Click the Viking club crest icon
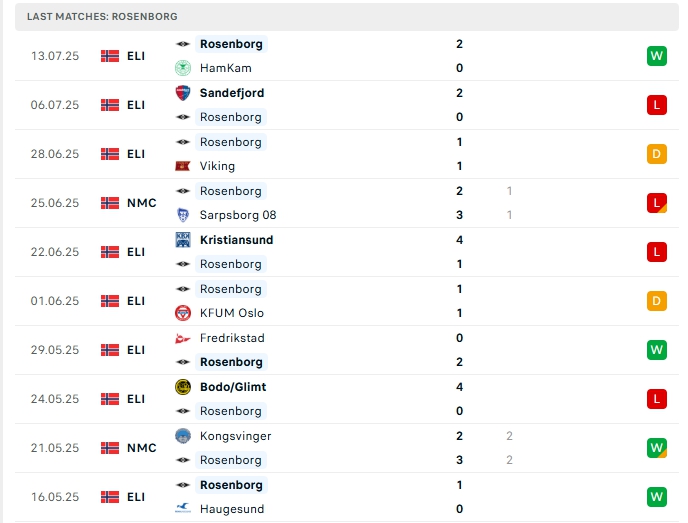The height and width of the screenshot is (523, 688). (183, 166)
